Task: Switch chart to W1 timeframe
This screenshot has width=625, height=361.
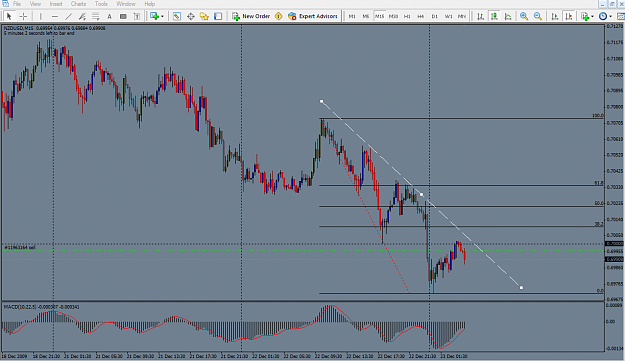Action: (x=448, y=16)
